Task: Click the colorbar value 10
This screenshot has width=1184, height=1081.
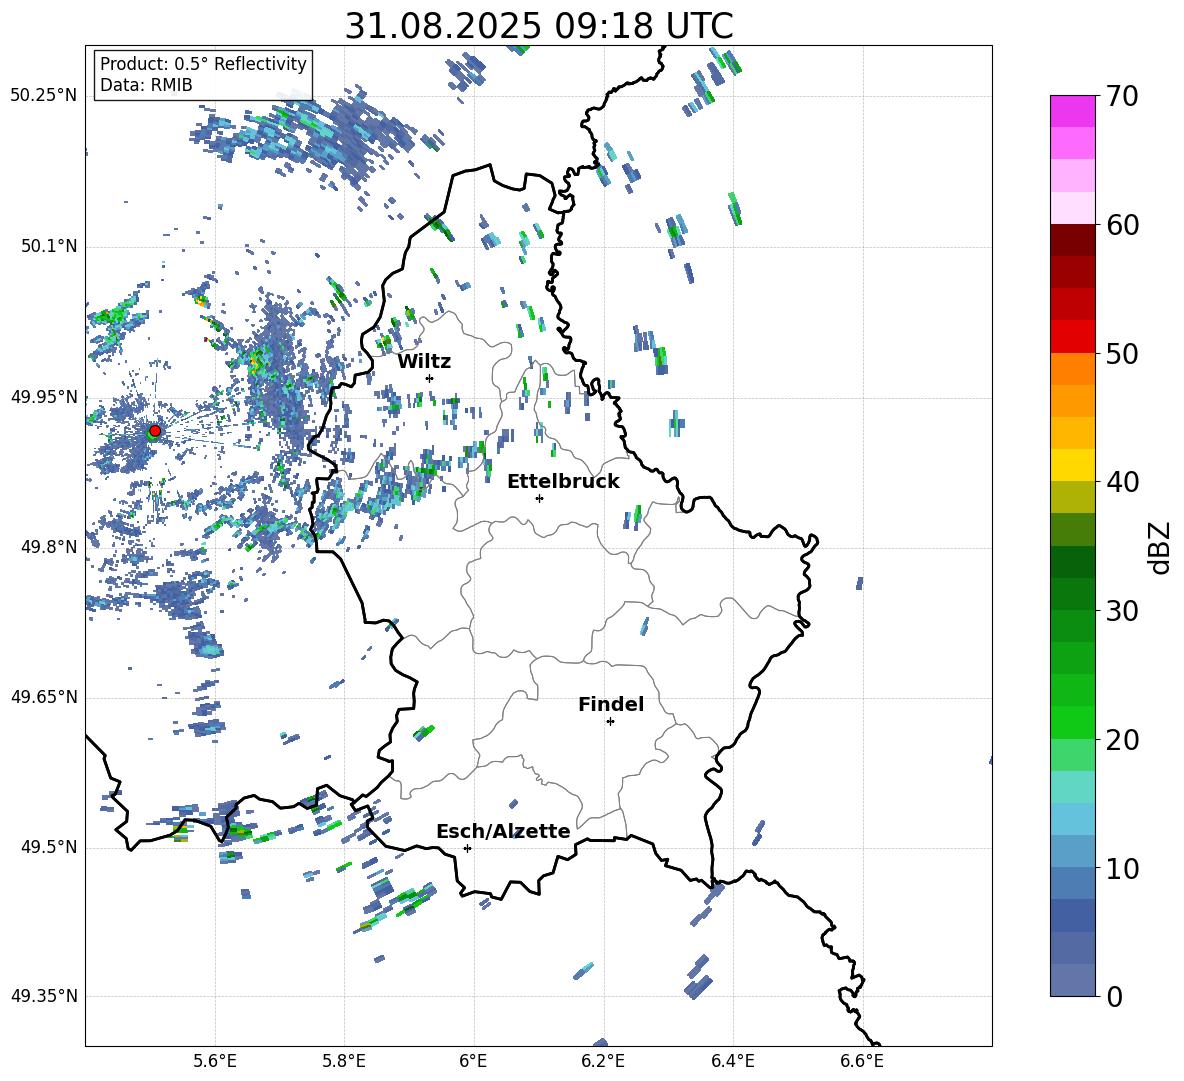Action: (x=1123, y=868)
